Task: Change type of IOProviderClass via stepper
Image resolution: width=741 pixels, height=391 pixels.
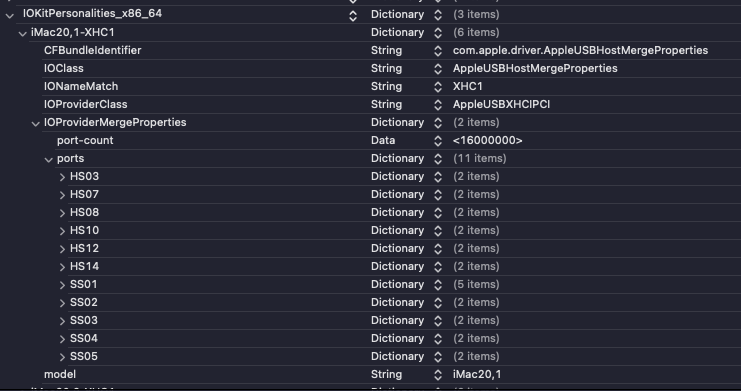Action: click(438, 105)
